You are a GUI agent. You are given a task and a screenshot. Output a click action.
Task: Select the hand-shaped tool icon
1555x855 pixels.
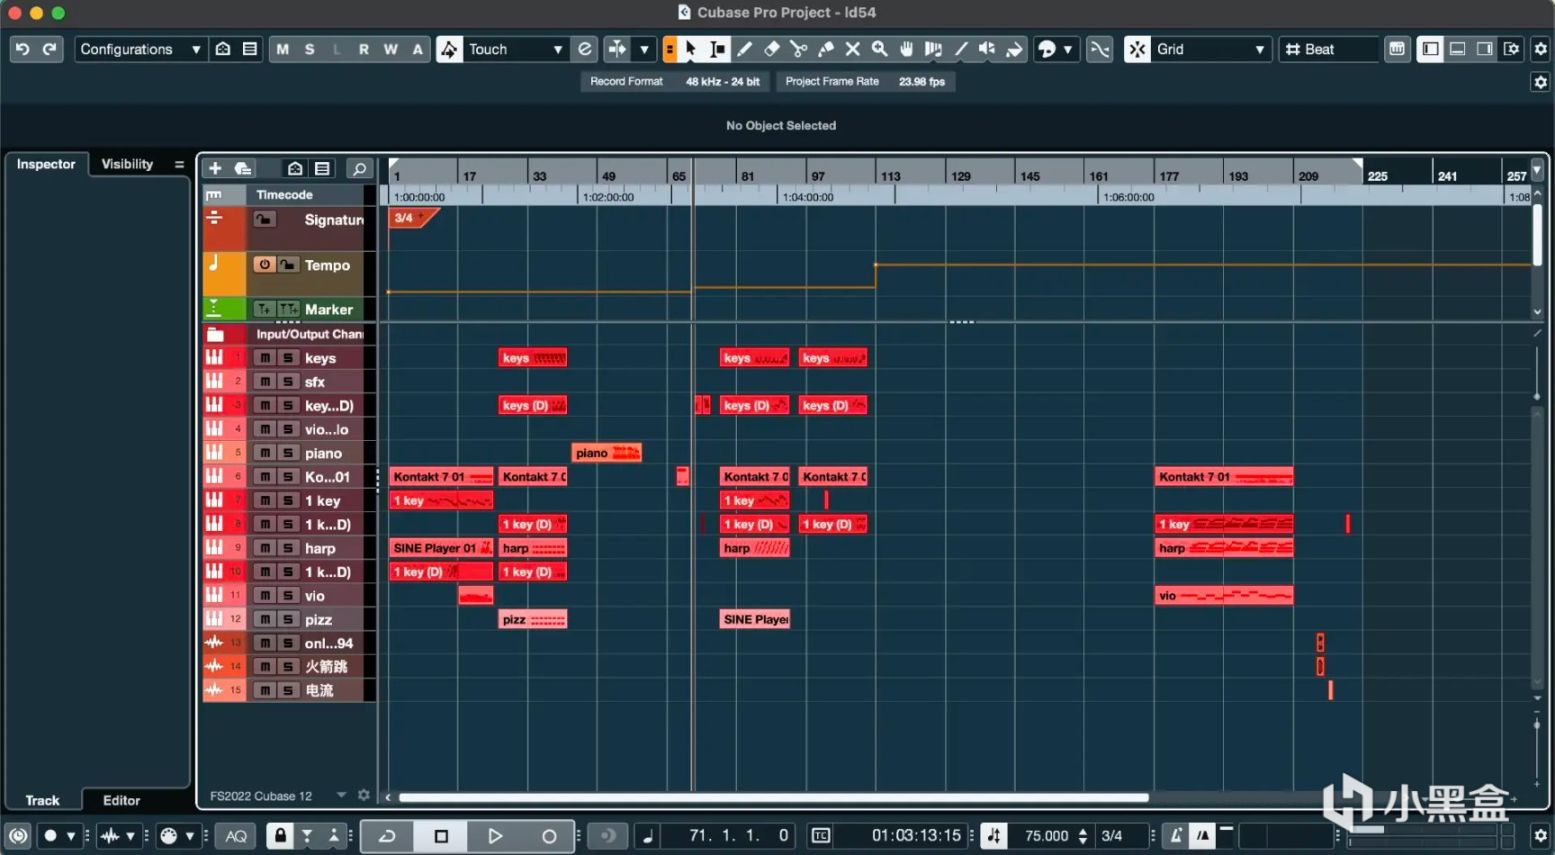[906, 49]
